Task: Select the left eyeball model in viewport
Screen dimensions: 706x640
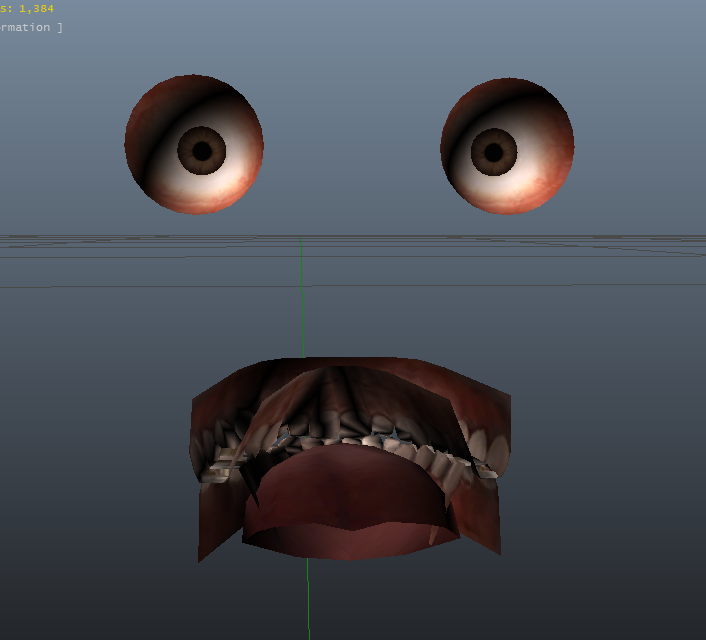Action: (x=194, y=145)
